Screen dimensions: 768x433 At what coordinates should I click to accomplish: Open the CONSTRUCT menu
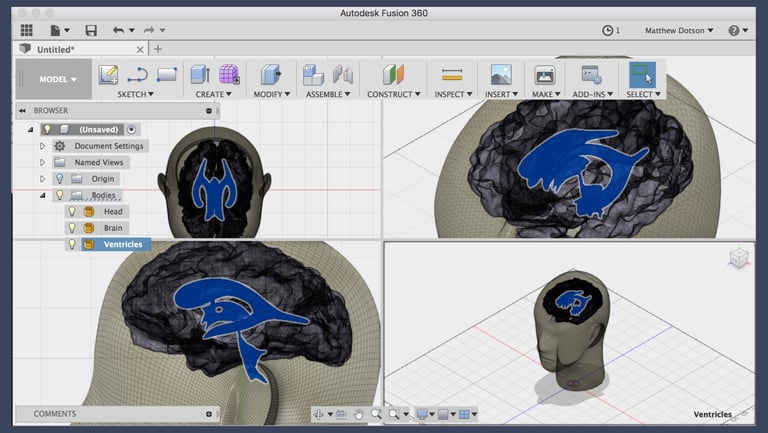pos(394,94)
